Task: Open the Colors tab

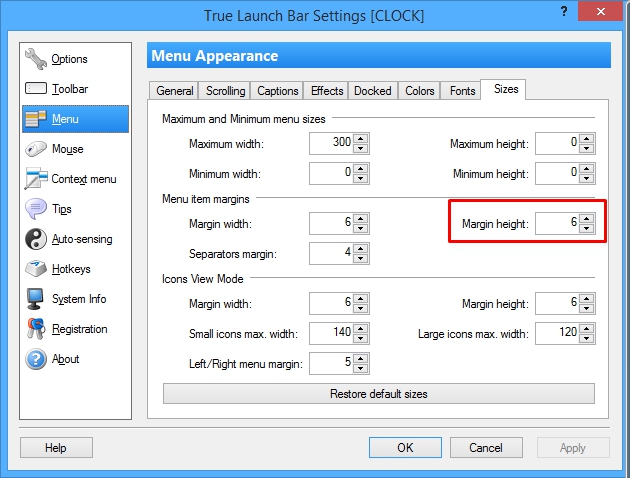Action: click(x=419, y=91)
